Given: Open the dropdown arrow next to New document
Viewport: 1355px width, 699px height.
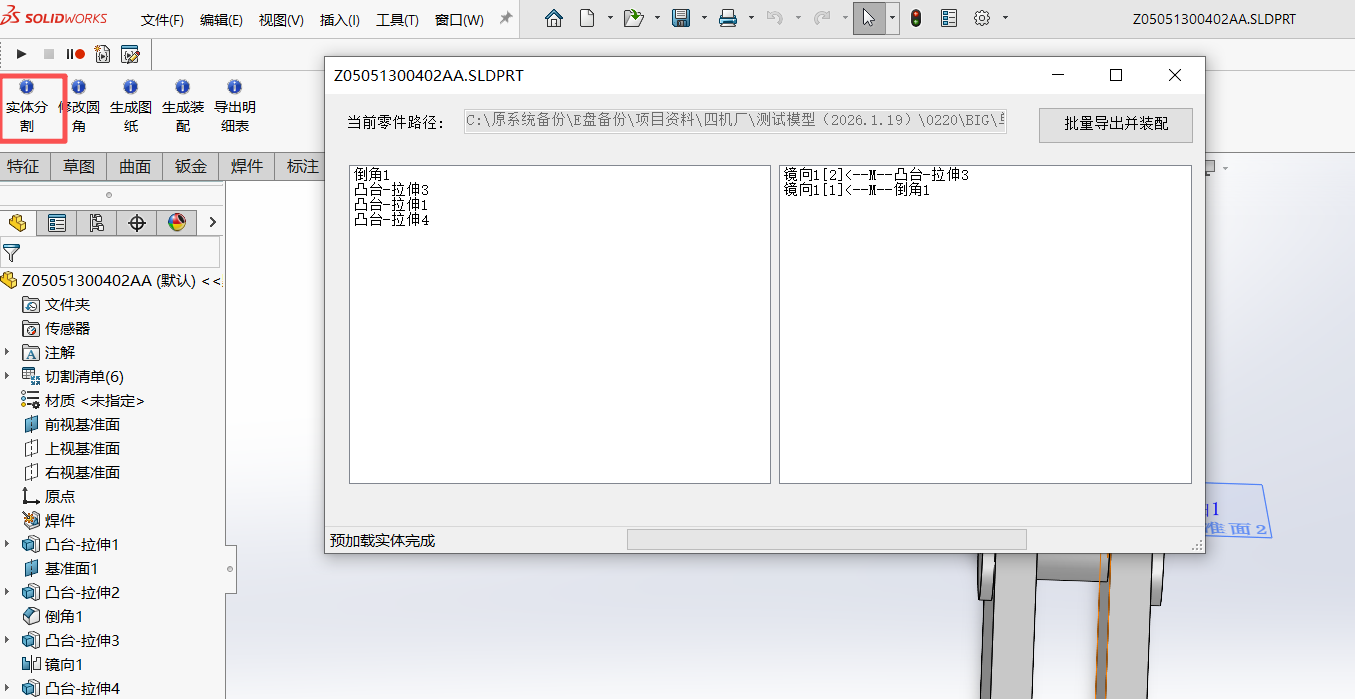Looking at the screenshot, I should click(x=610, y=18).
